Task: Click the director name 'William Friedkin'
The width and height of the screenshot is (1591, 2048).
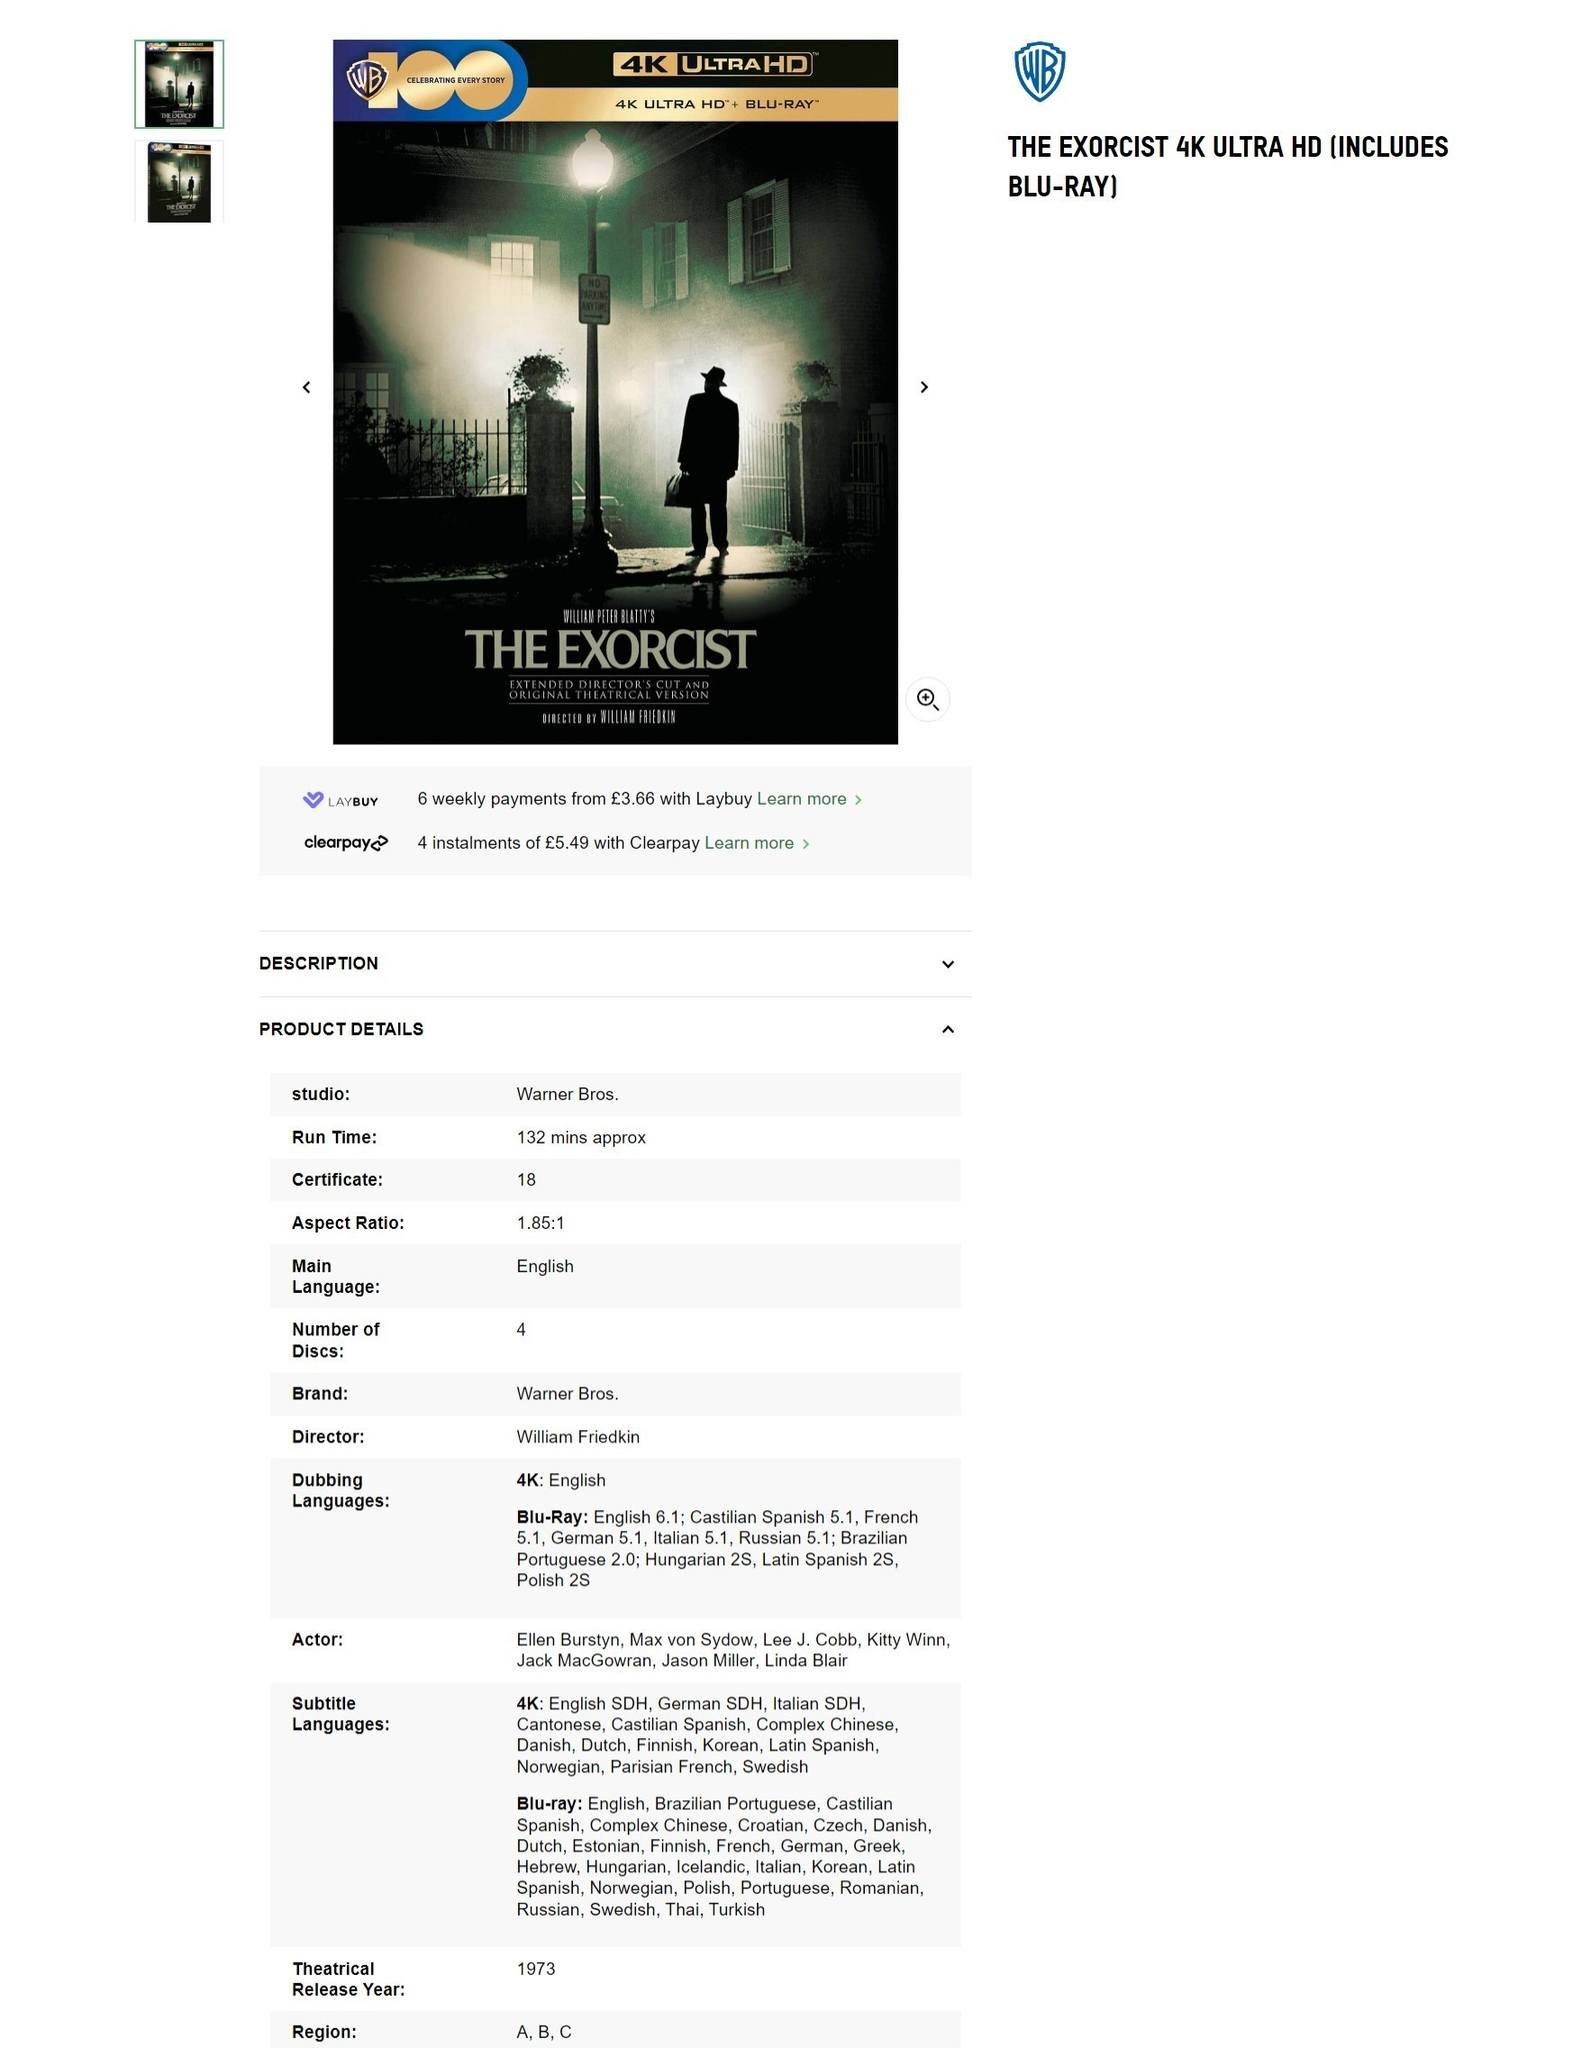Action: (578, 1437)
